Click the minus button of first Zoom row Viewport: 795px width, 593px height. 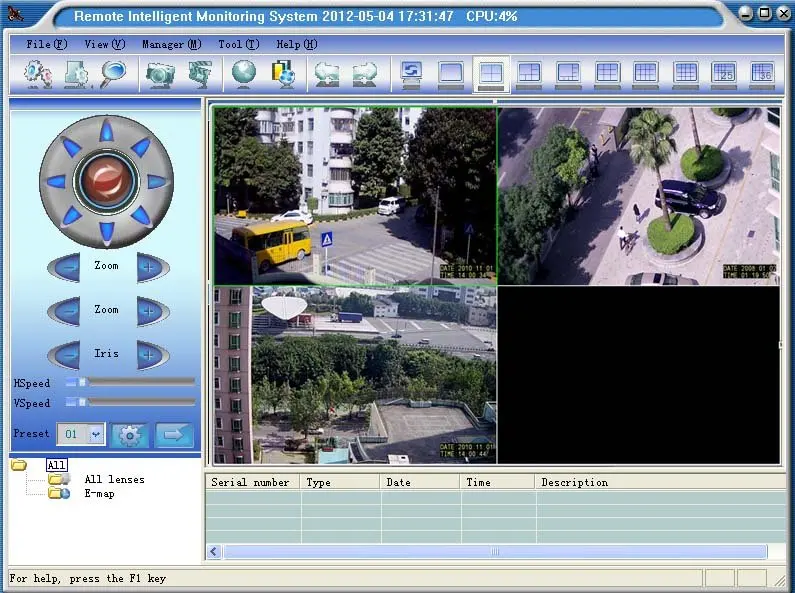[x=64, y=267]
